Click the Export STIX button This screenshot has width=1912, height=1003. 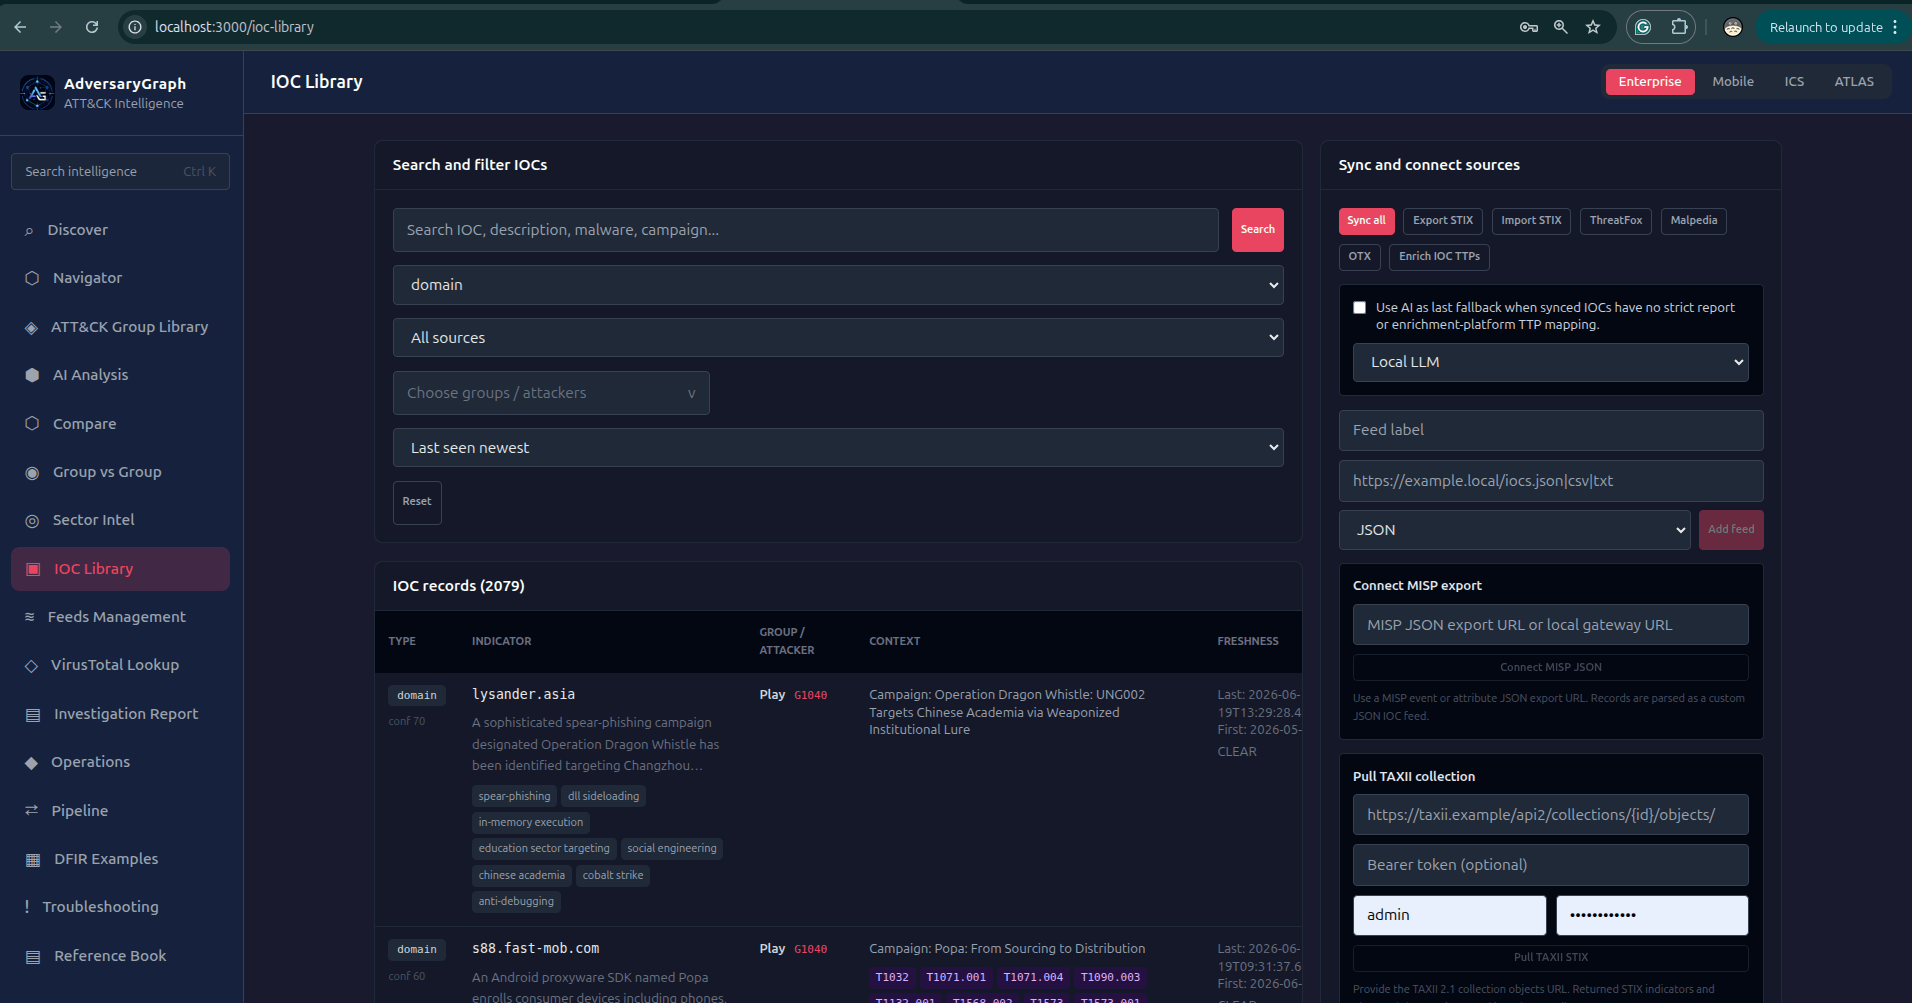(1443, 221)
